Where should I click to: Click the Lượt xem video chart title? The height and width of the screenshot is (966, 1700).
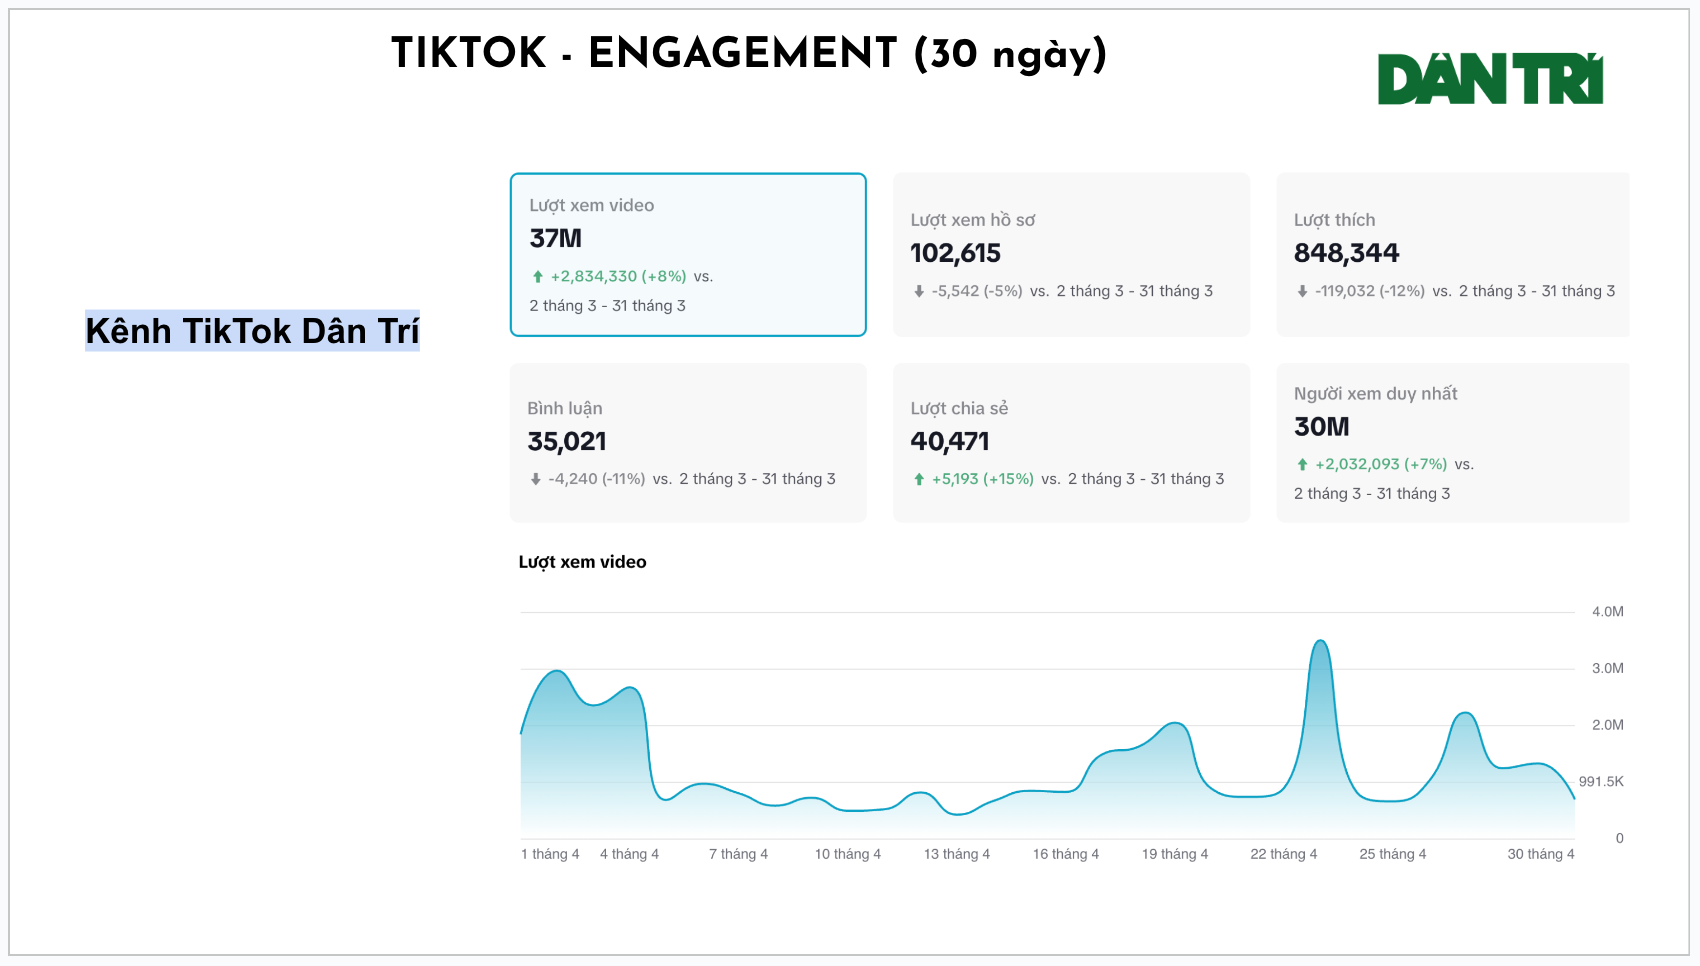click(582, 562)
